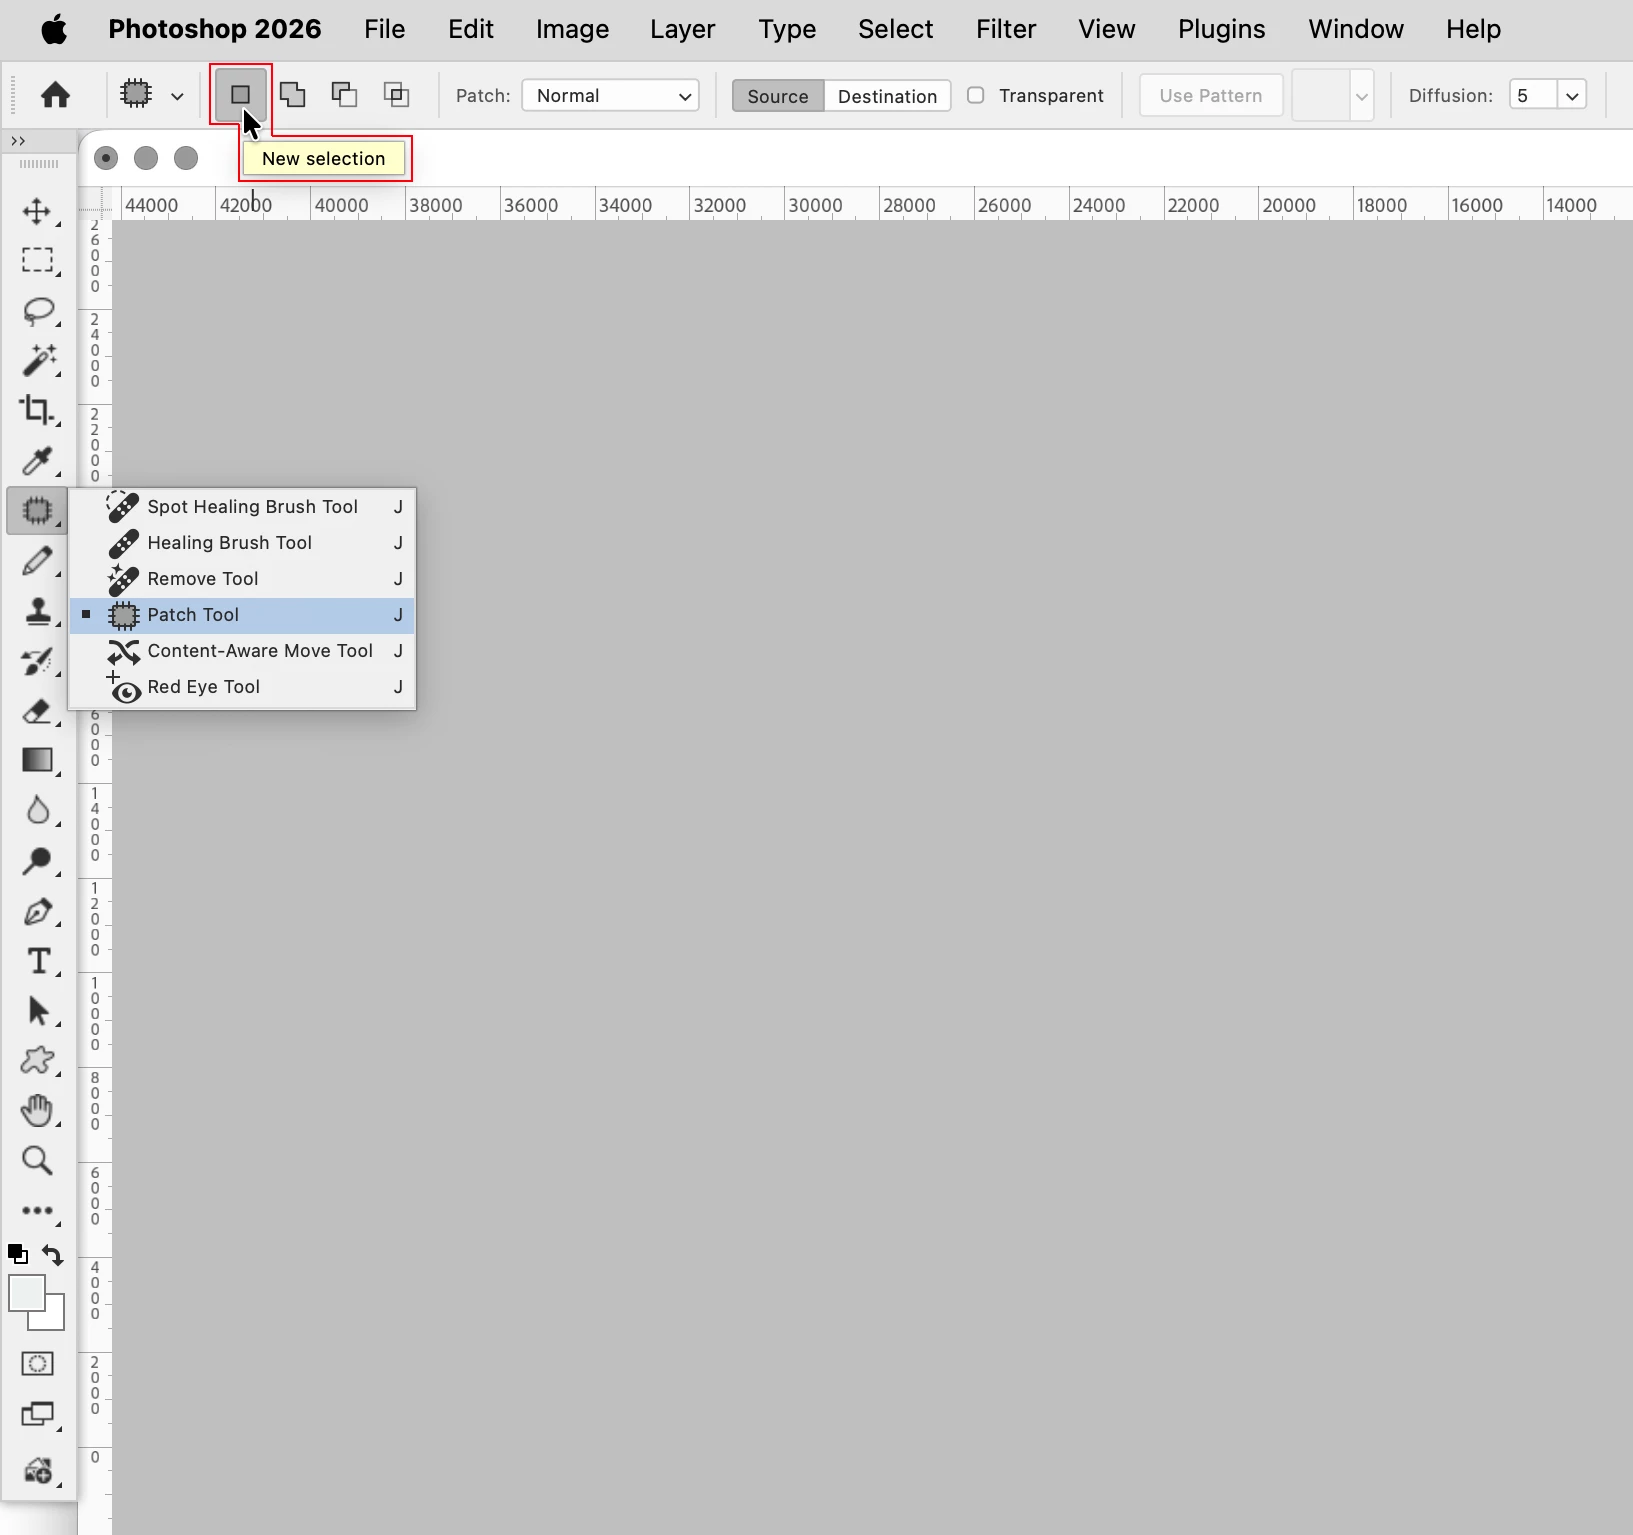Choose Content-Aware Move Tool

coord(242,651)
